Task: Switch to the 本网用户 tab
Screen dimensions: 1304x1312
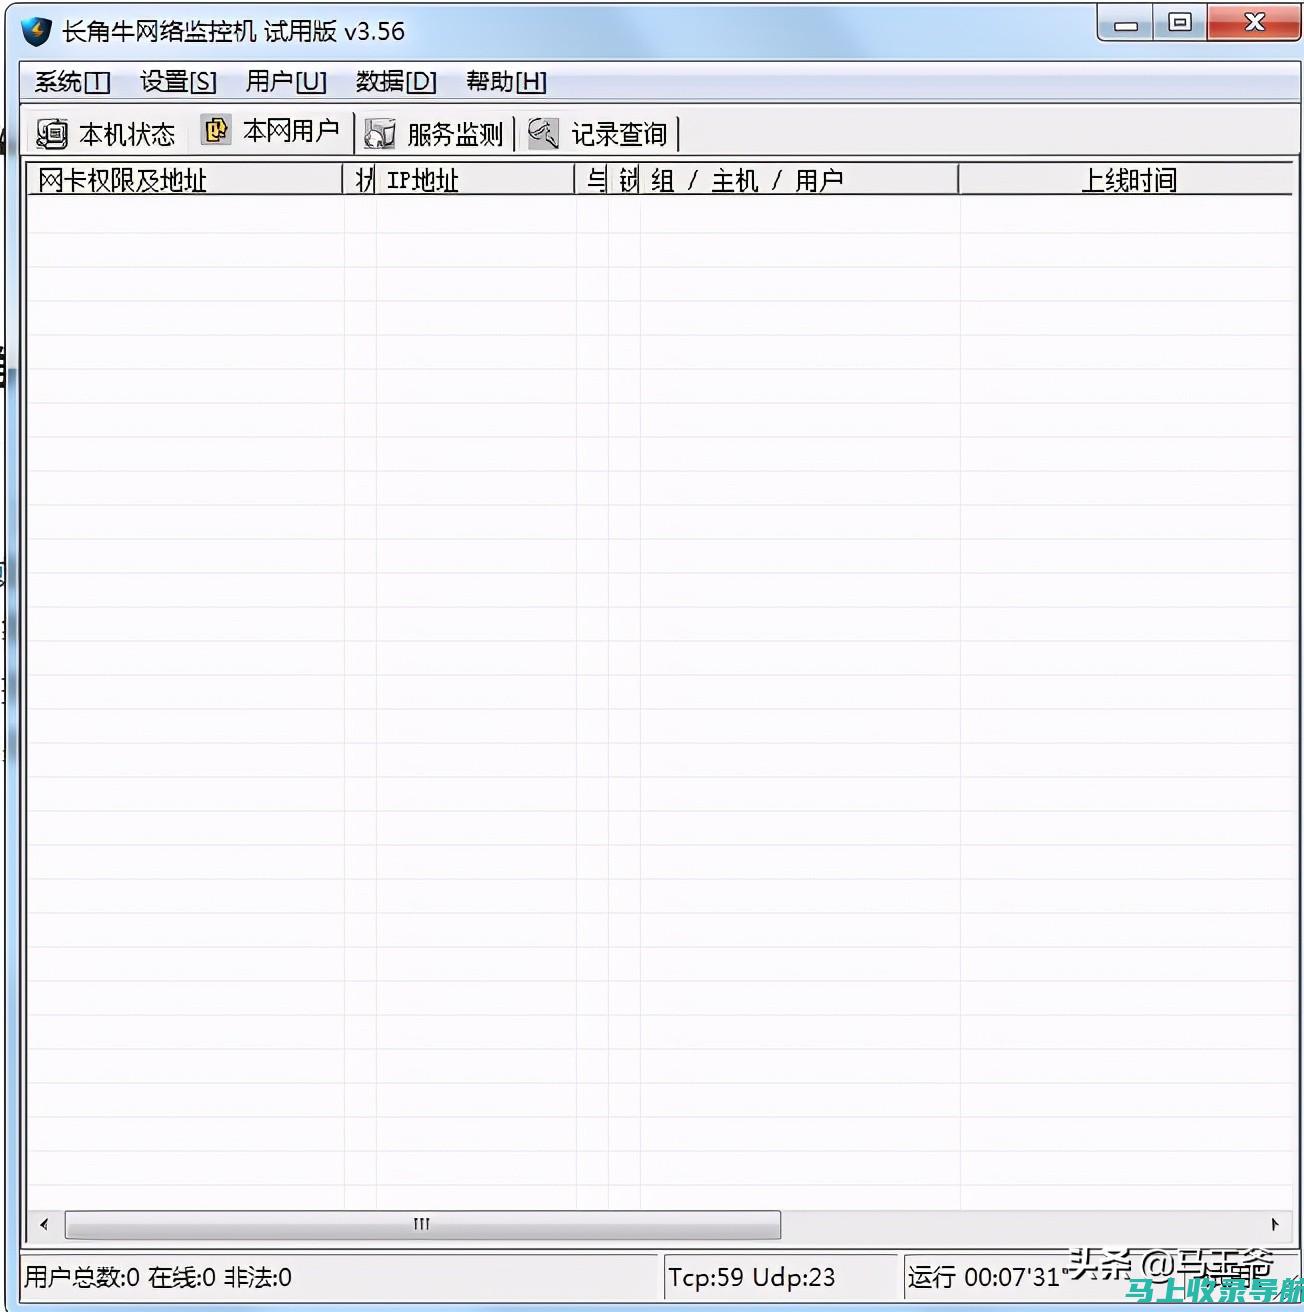Action: click(x=271, y=131)
